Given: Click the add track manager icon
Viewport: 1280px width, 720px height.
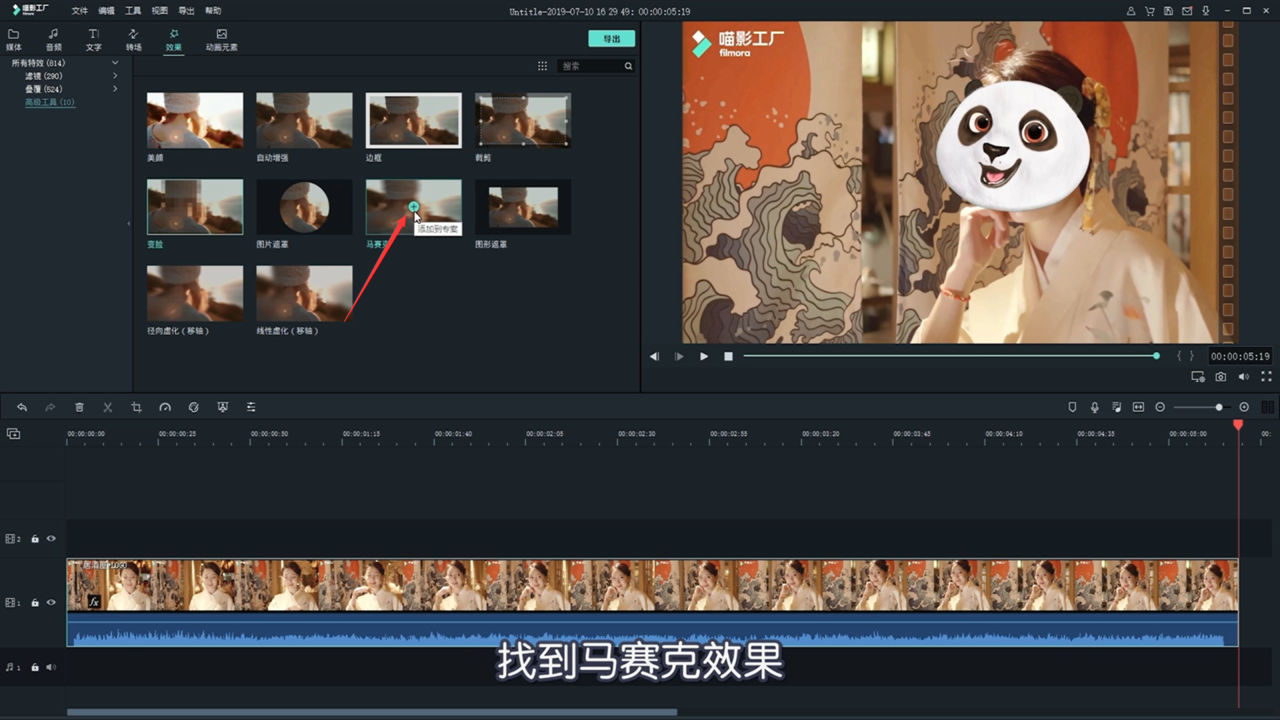Looking at the screenshot, I should tap(13, 434).
